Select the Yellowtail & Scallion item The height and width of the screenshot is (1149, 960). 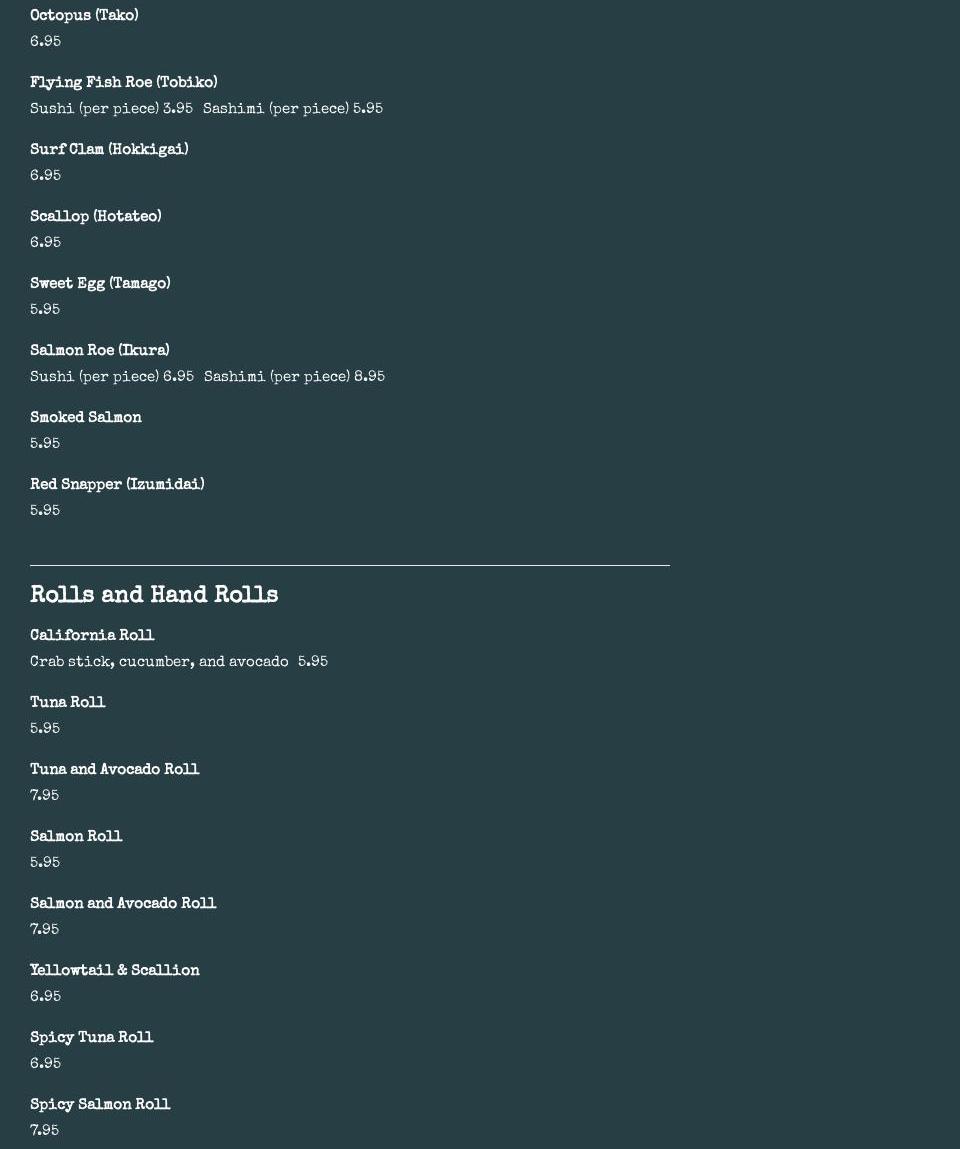click(115, 971)
